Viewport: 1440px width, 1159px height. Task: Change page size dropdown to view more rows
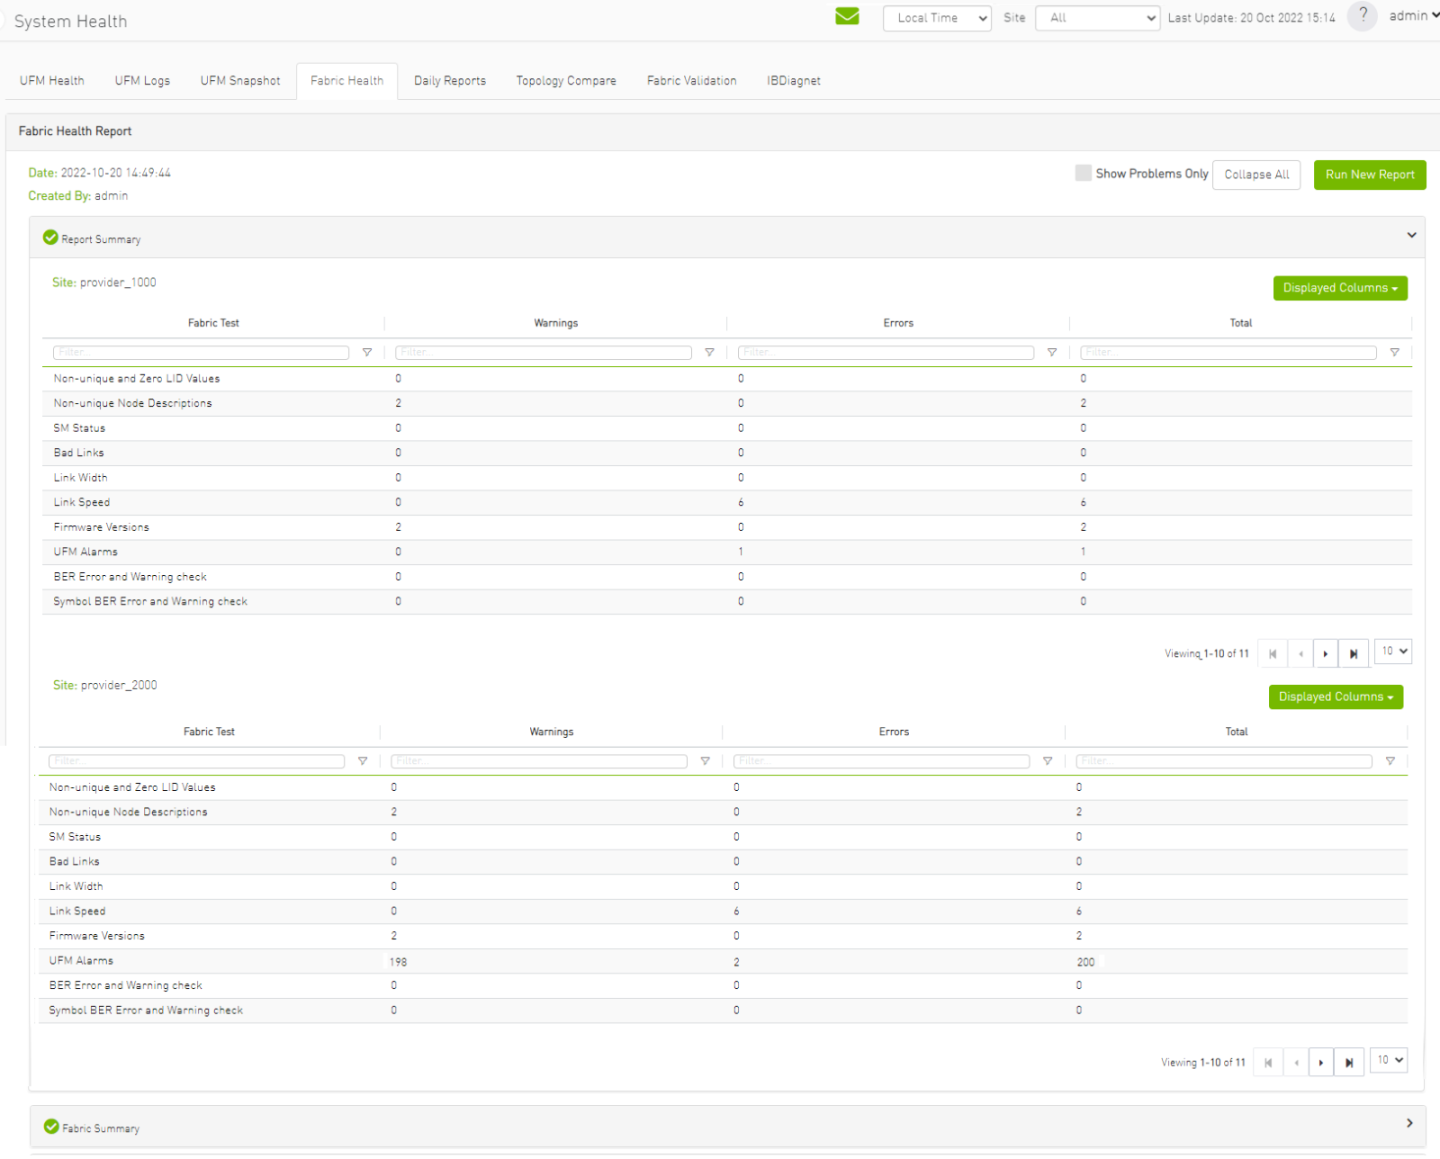(1392, 651)
